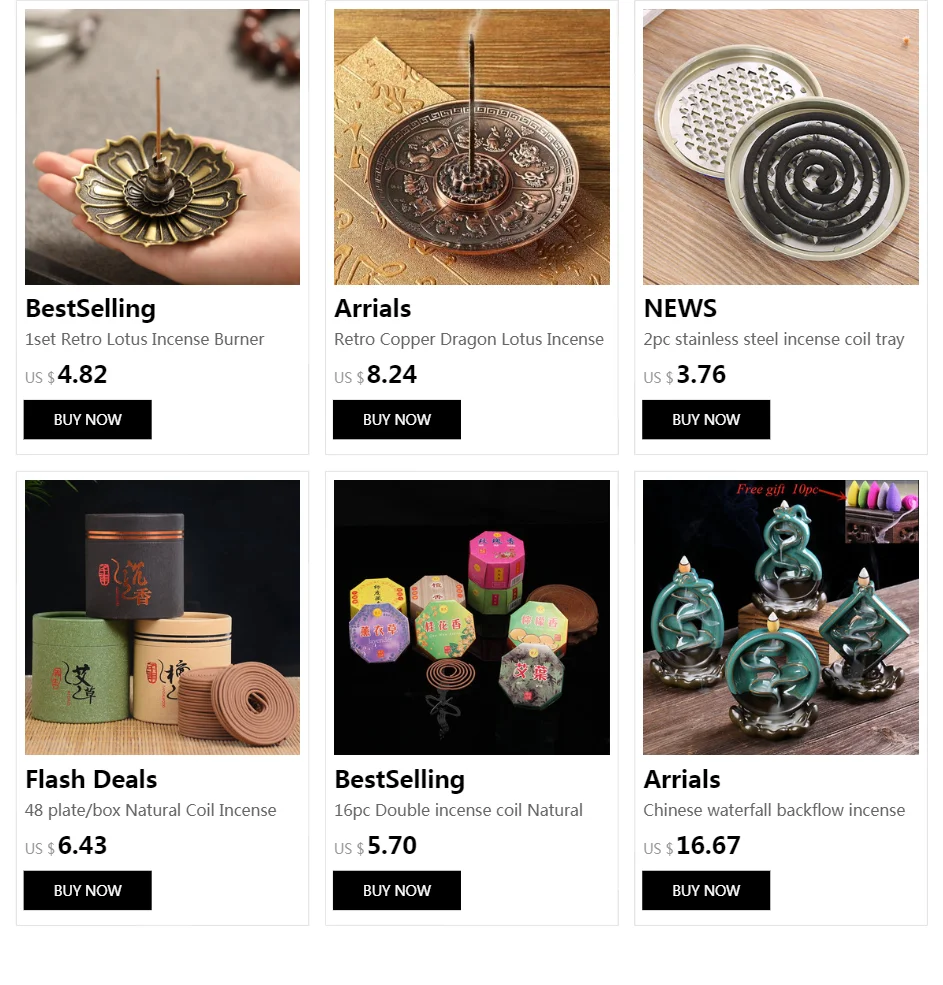Open the 16pc Double incense coil image
The width and height of the screenshot is (943, 985).
point(472,617)
